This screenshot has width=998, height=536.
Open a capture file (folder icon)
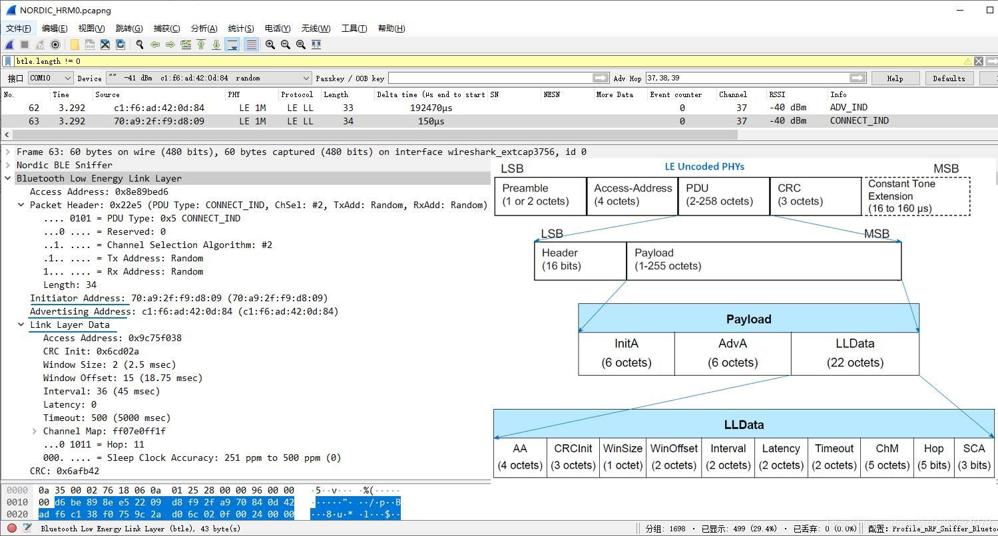tap(74, 45)
